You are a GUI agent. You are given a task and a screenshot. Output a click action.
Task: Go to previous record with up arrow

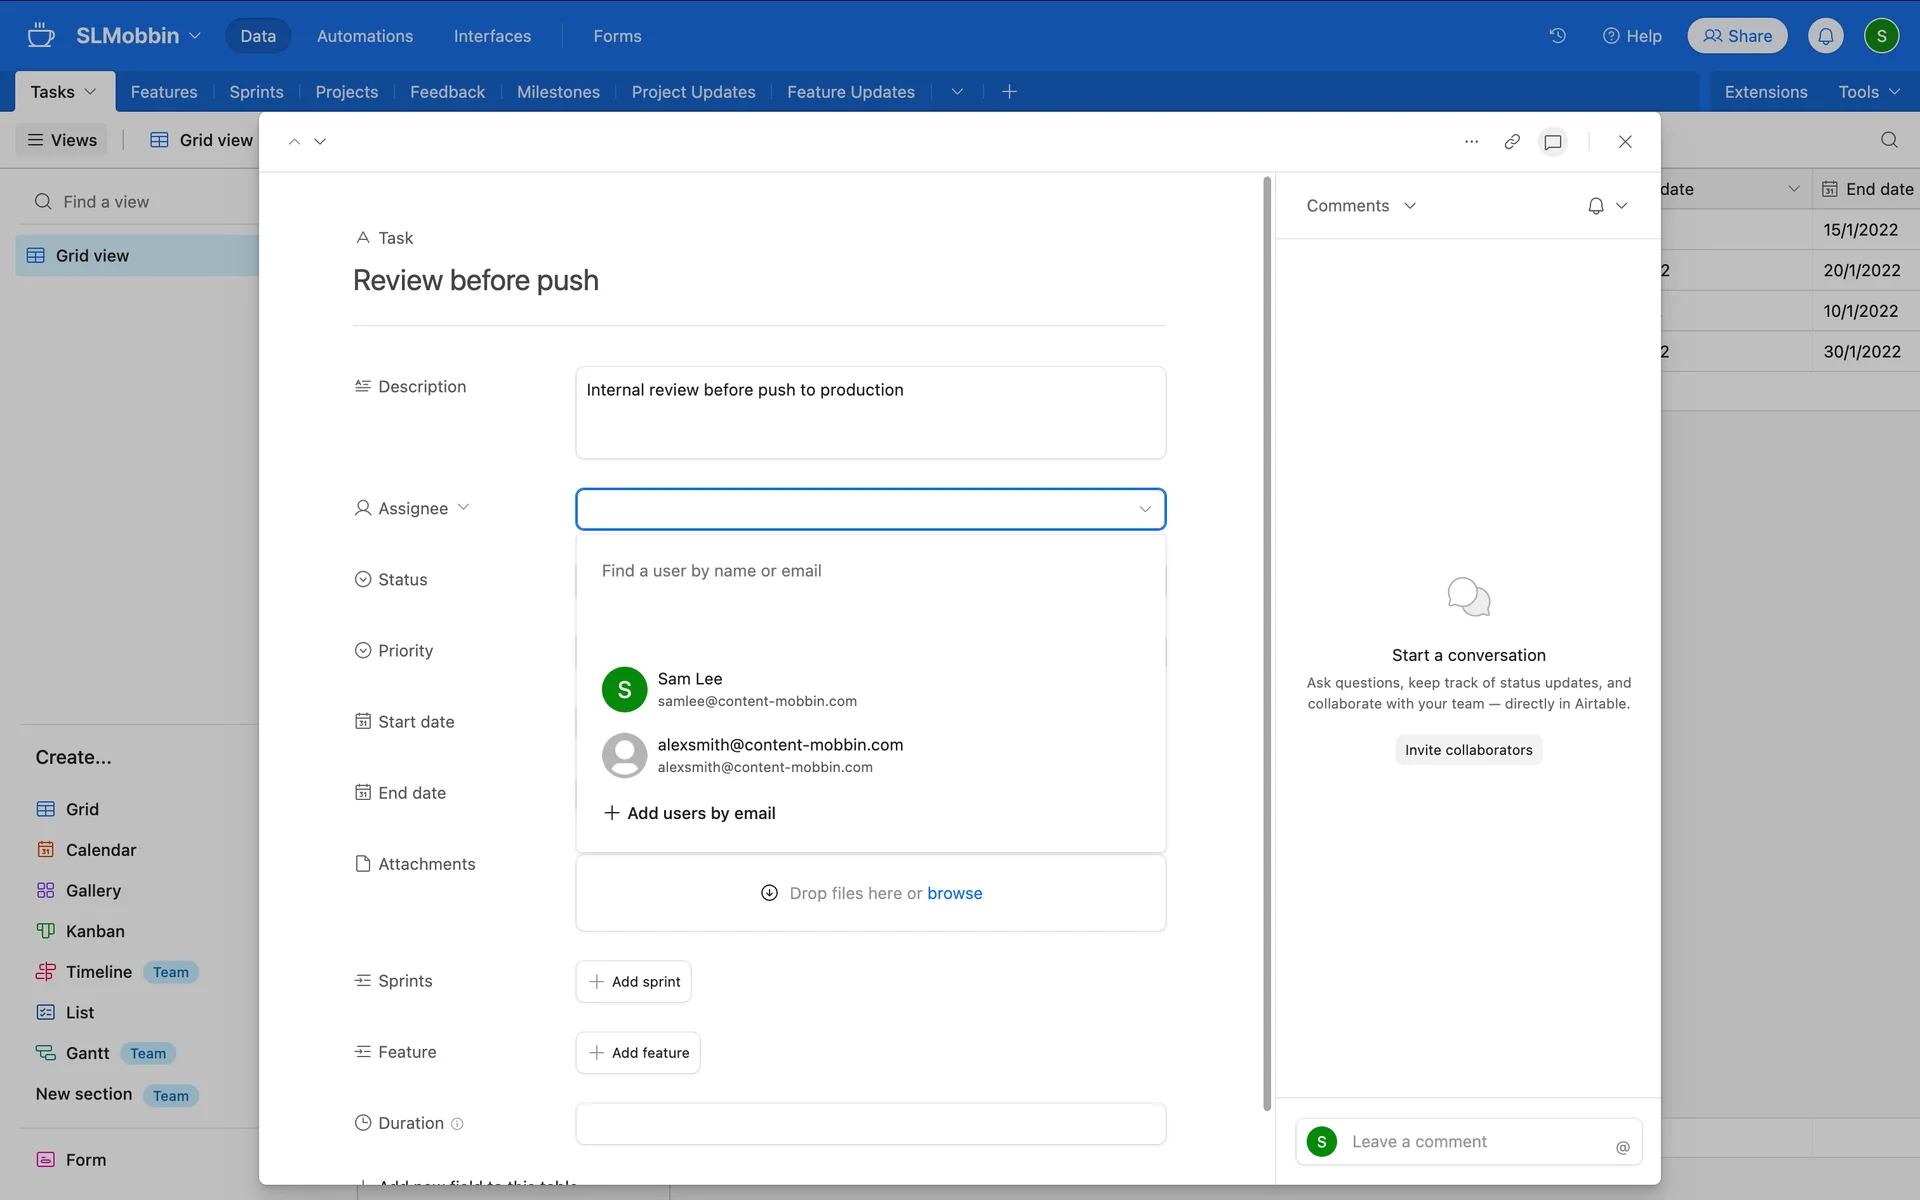coord(294,142)
